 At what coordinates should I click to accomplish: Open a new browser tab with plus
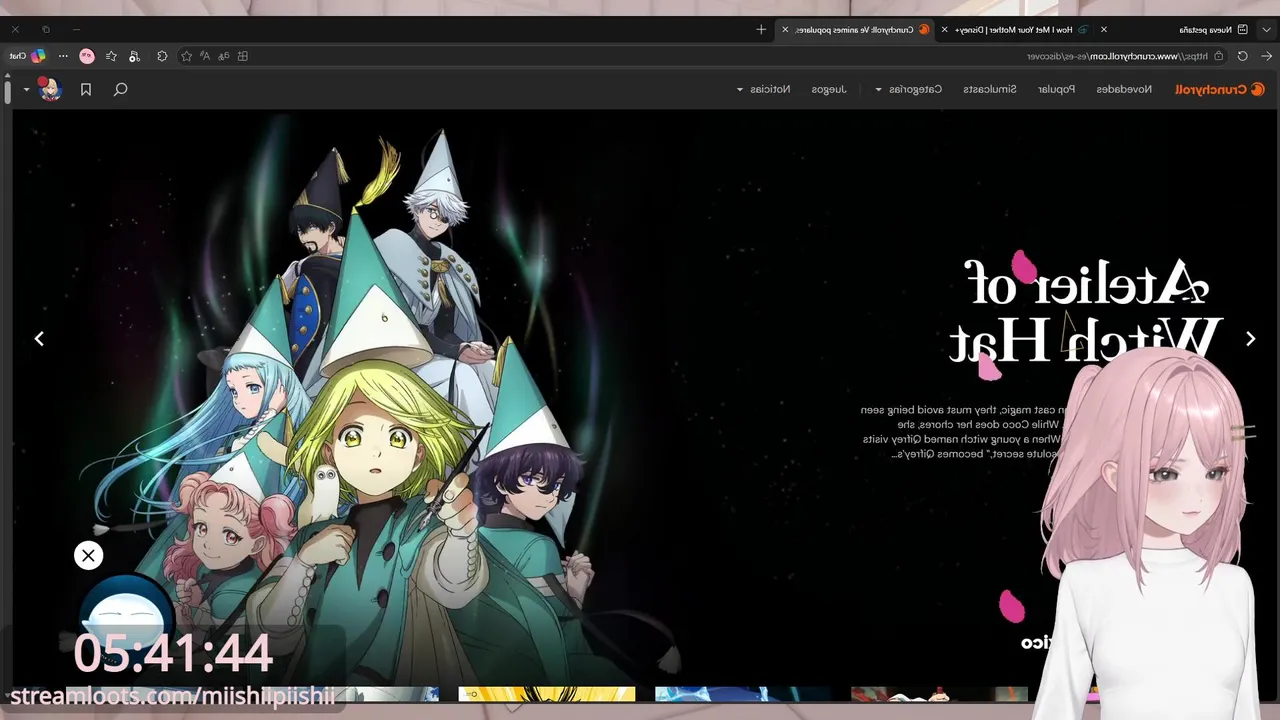761,29
